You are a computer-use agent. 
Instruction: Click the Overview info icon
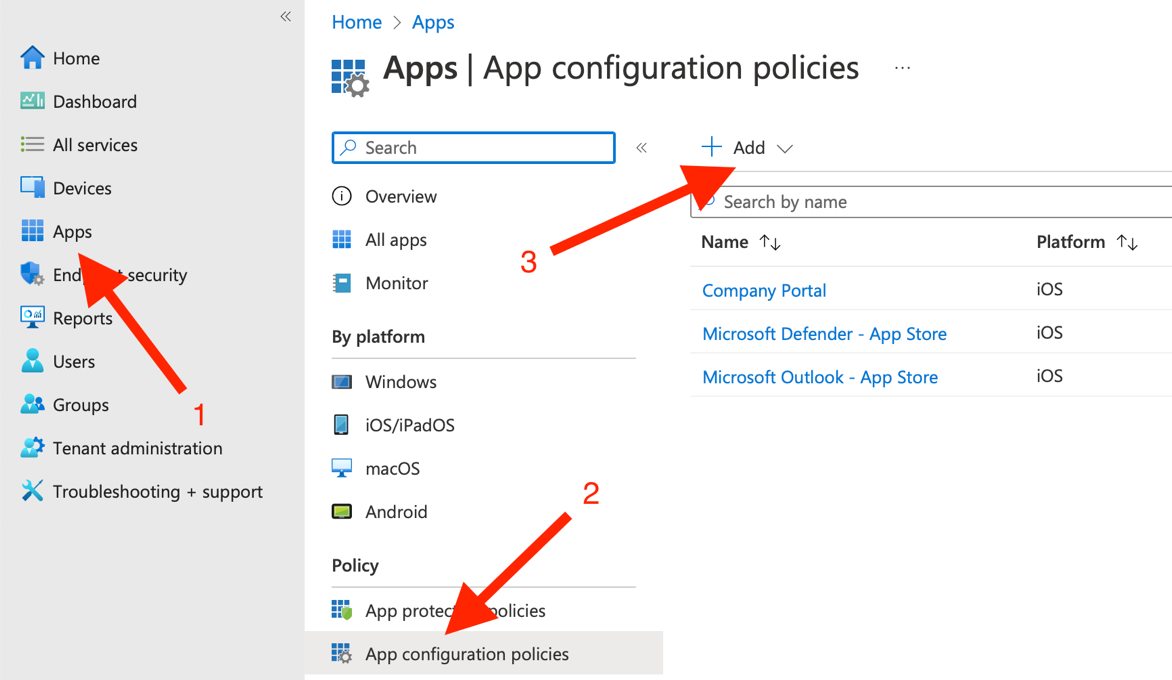[x=342, y=197]
